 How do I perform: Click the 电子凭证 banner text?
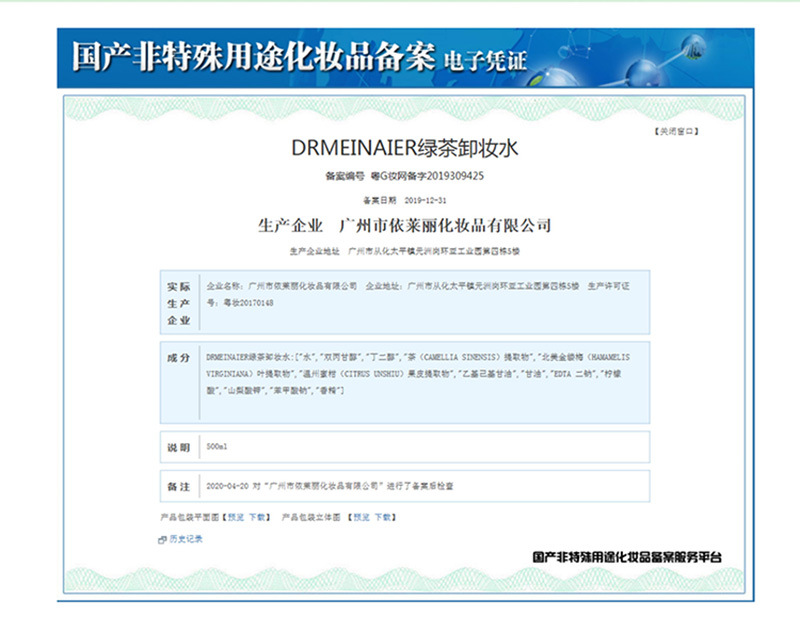[484, 61]
